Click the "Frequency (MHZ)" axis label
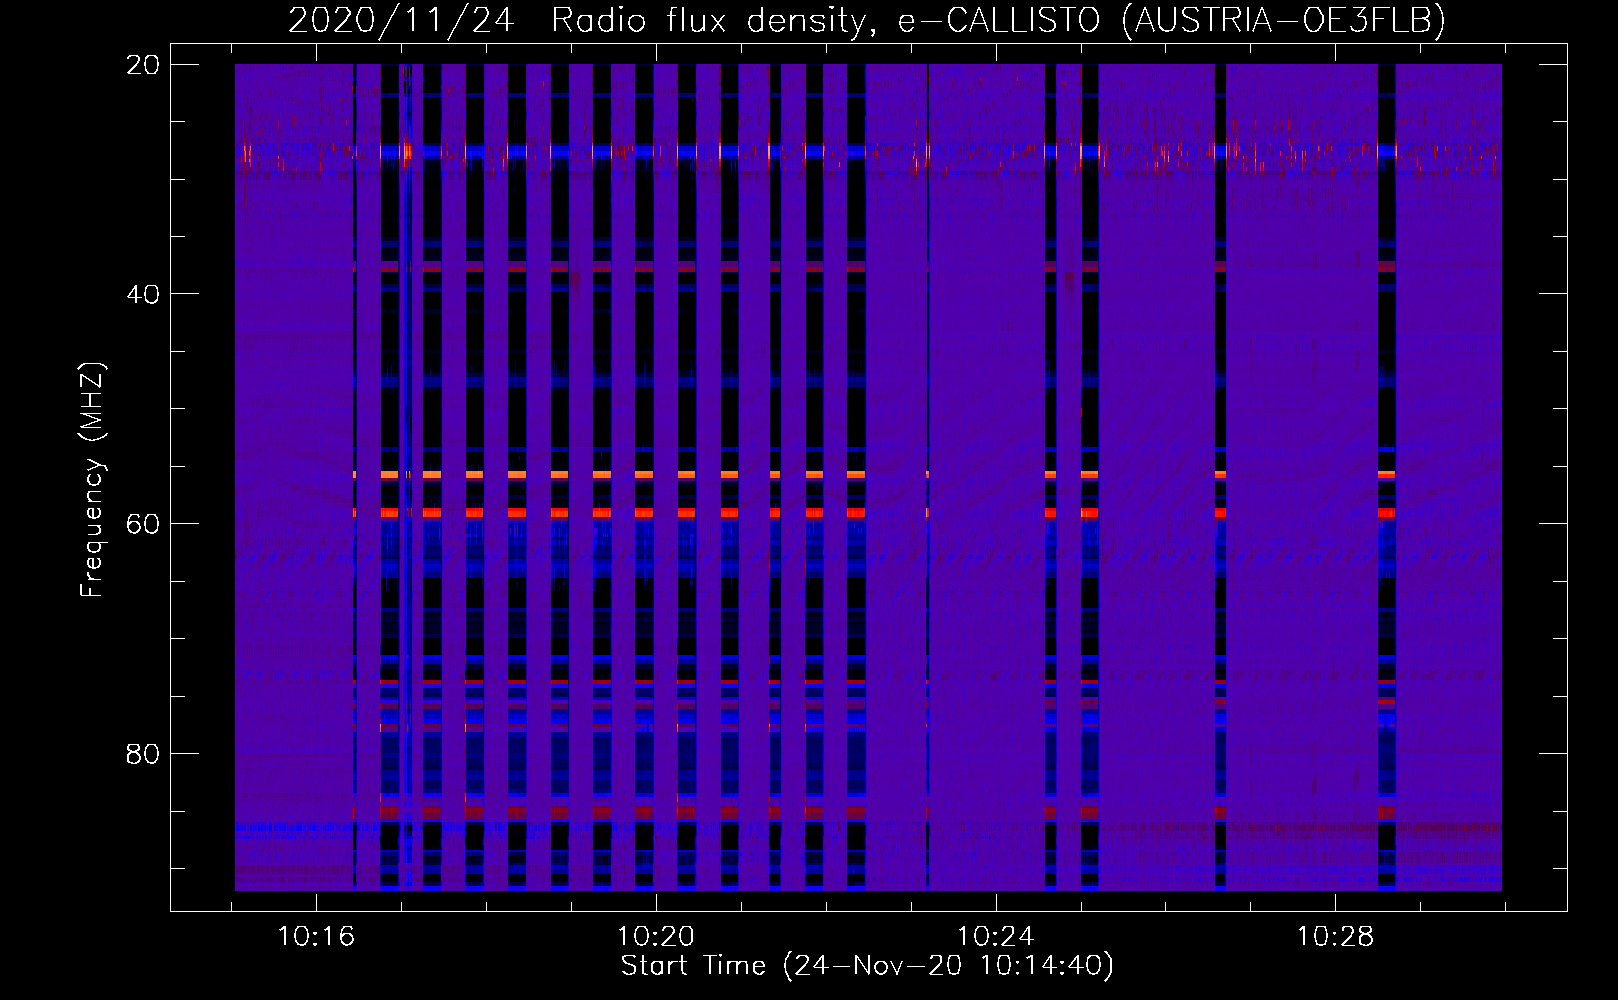The image size is (1618, 1000). (92, 480)
